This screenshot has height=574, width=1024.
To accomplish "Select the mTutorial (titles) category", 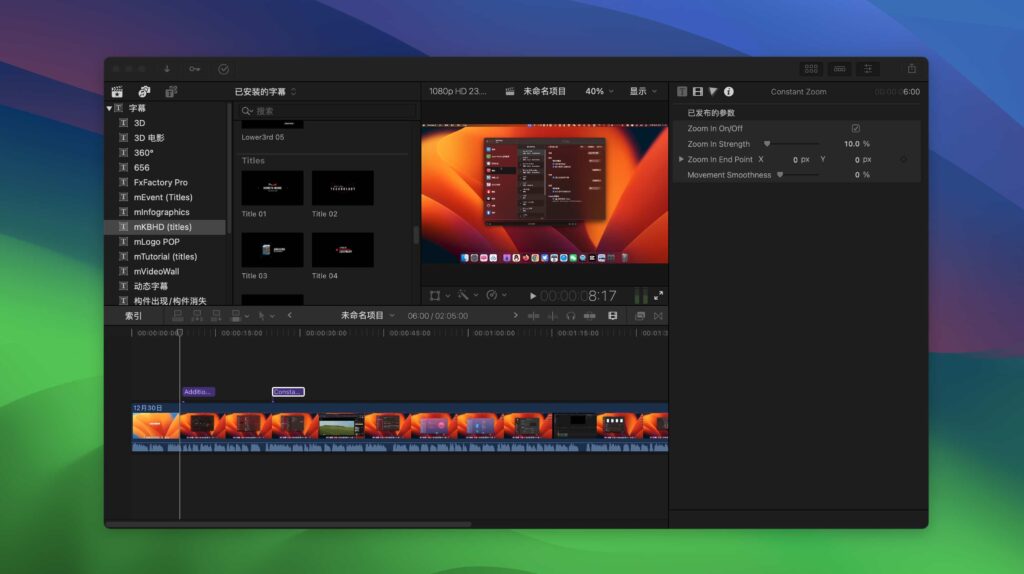I will coord(165,257).
